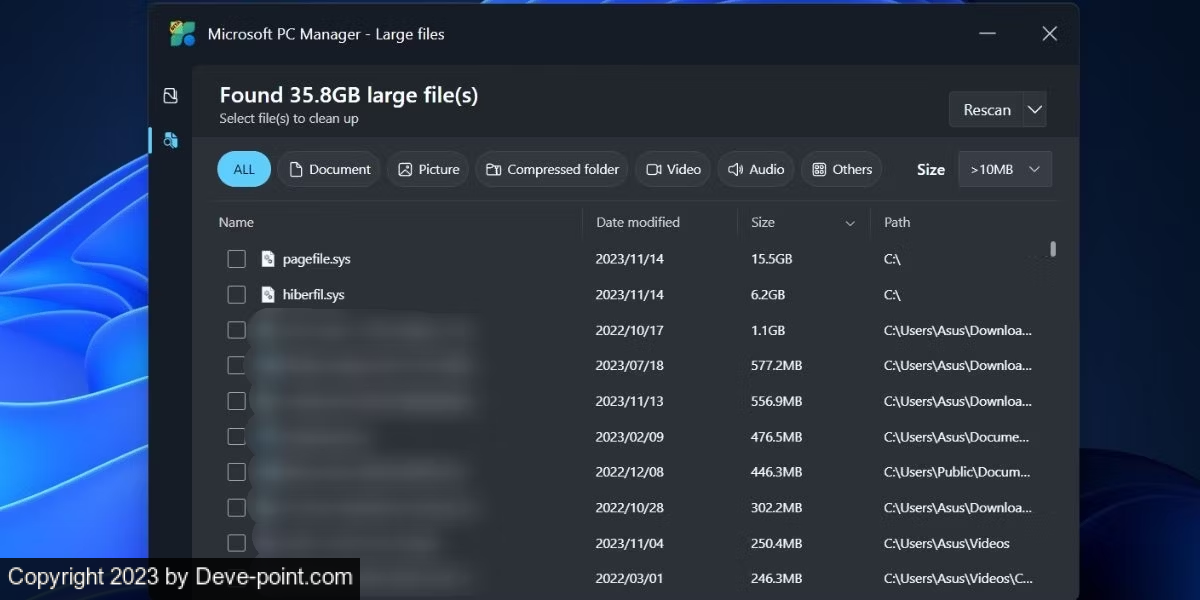Click the C:\Users\Asus\Videos path

click(x=947, y=543)
